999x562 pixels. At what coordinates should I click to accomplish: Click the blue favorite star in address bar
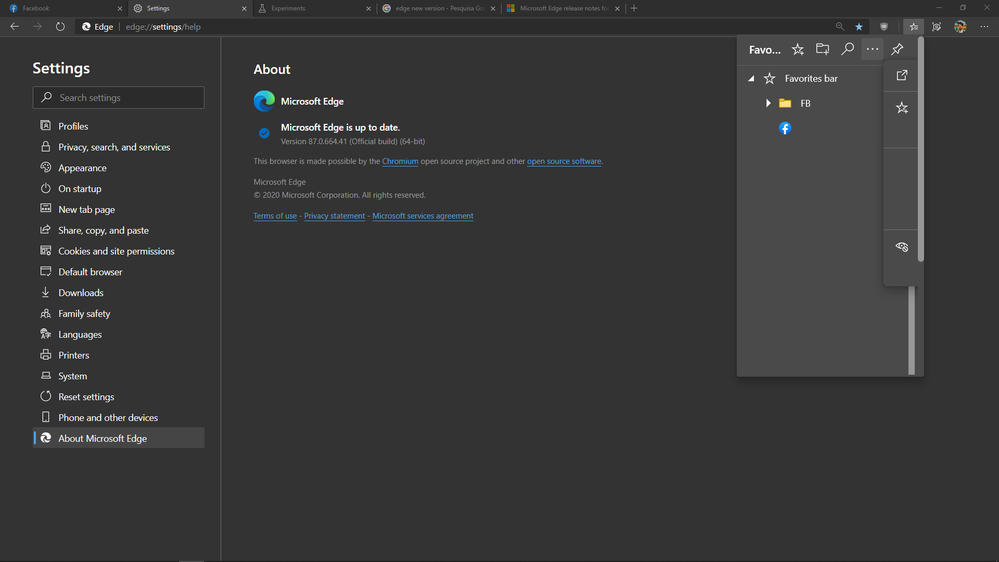click(859, 27)
